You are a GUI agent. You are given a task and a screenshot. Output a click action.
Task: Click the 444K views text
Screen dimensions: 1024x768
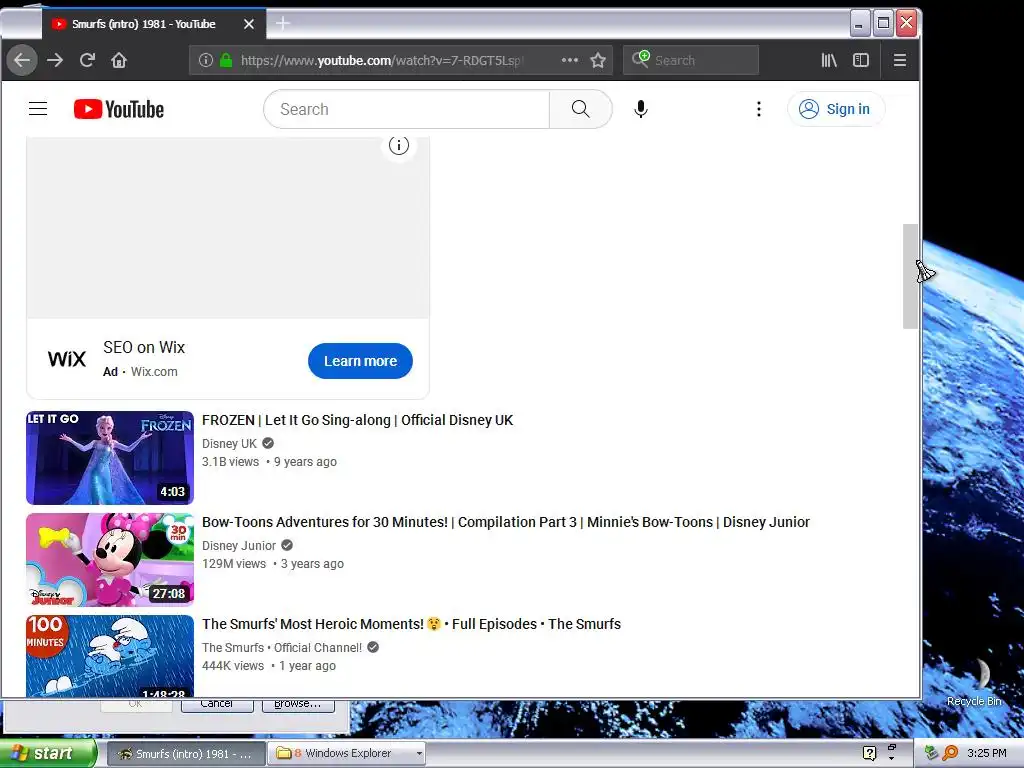(233, 665)
